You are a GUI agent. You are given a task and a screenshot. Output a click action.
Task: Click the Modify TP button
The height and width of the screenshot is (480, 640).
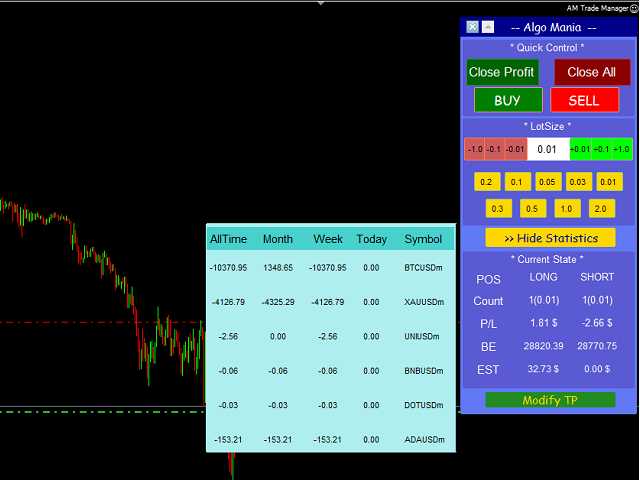(550, 400)
